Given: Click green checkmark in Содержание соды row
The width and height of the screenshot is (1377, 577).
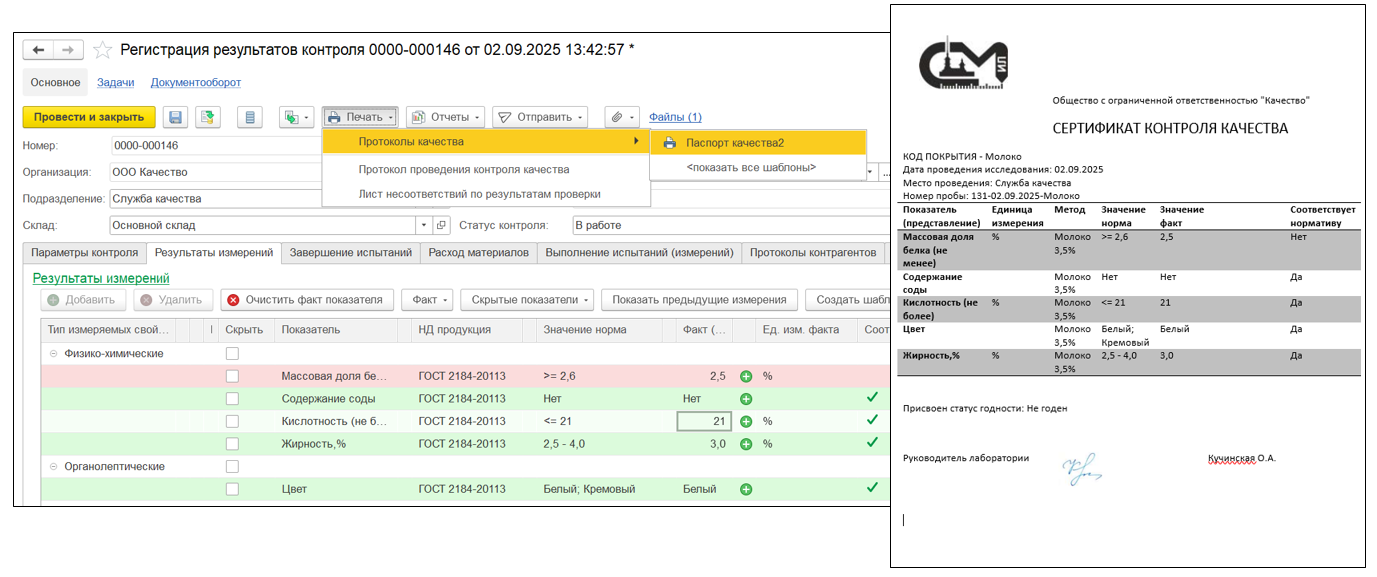Looking at the screenshot, I should click(x=872, y=398).
